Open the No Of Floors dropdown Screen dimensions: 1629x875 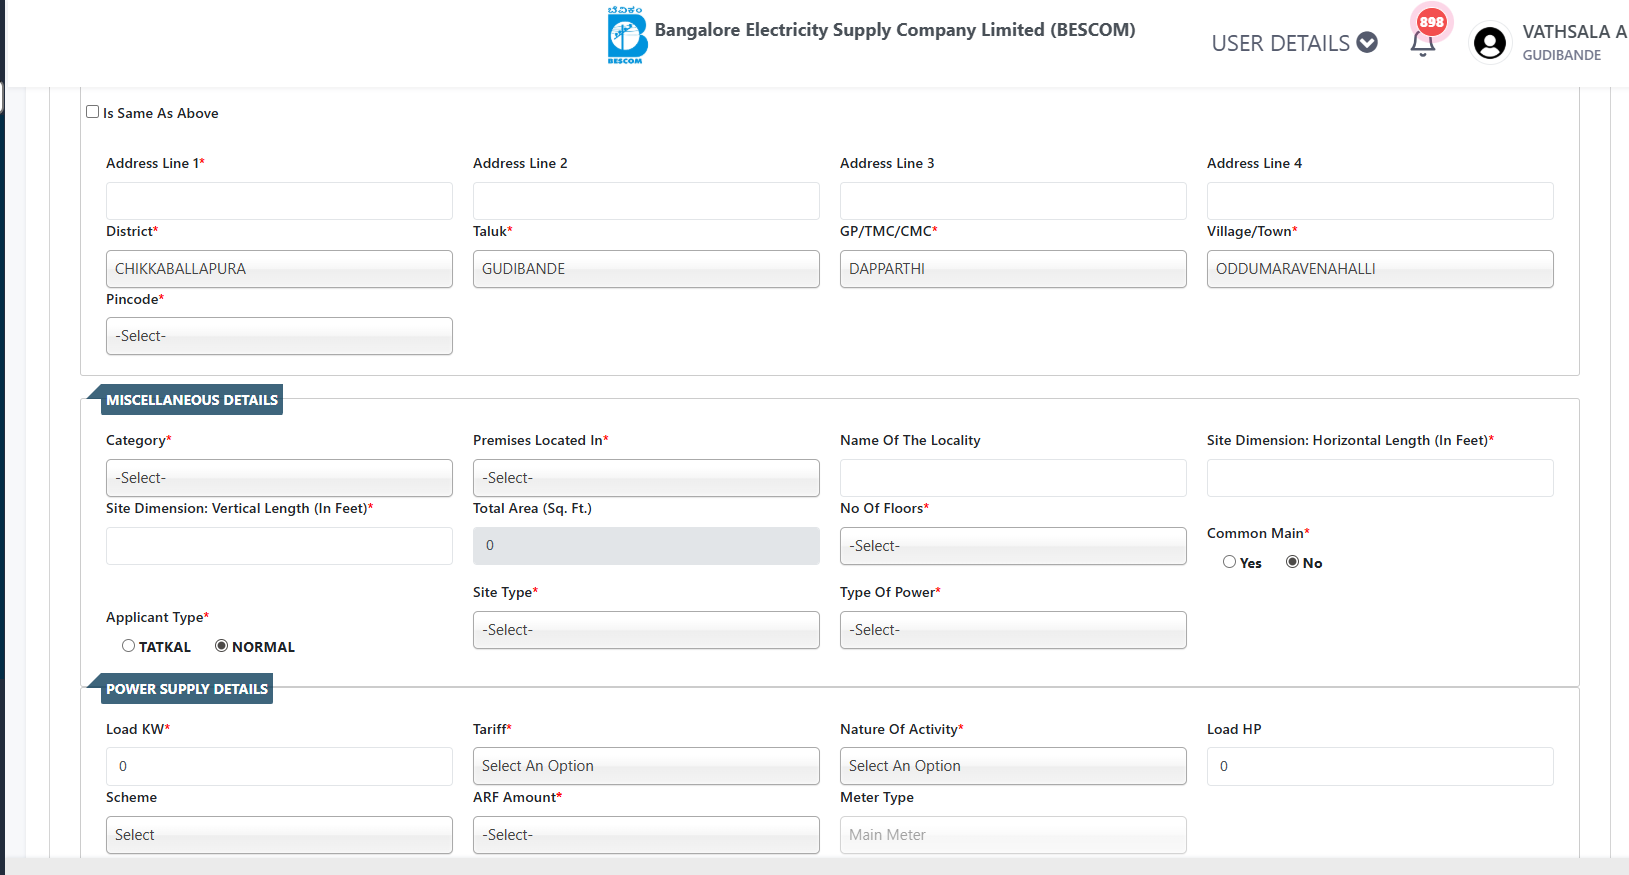(1013, 546)
